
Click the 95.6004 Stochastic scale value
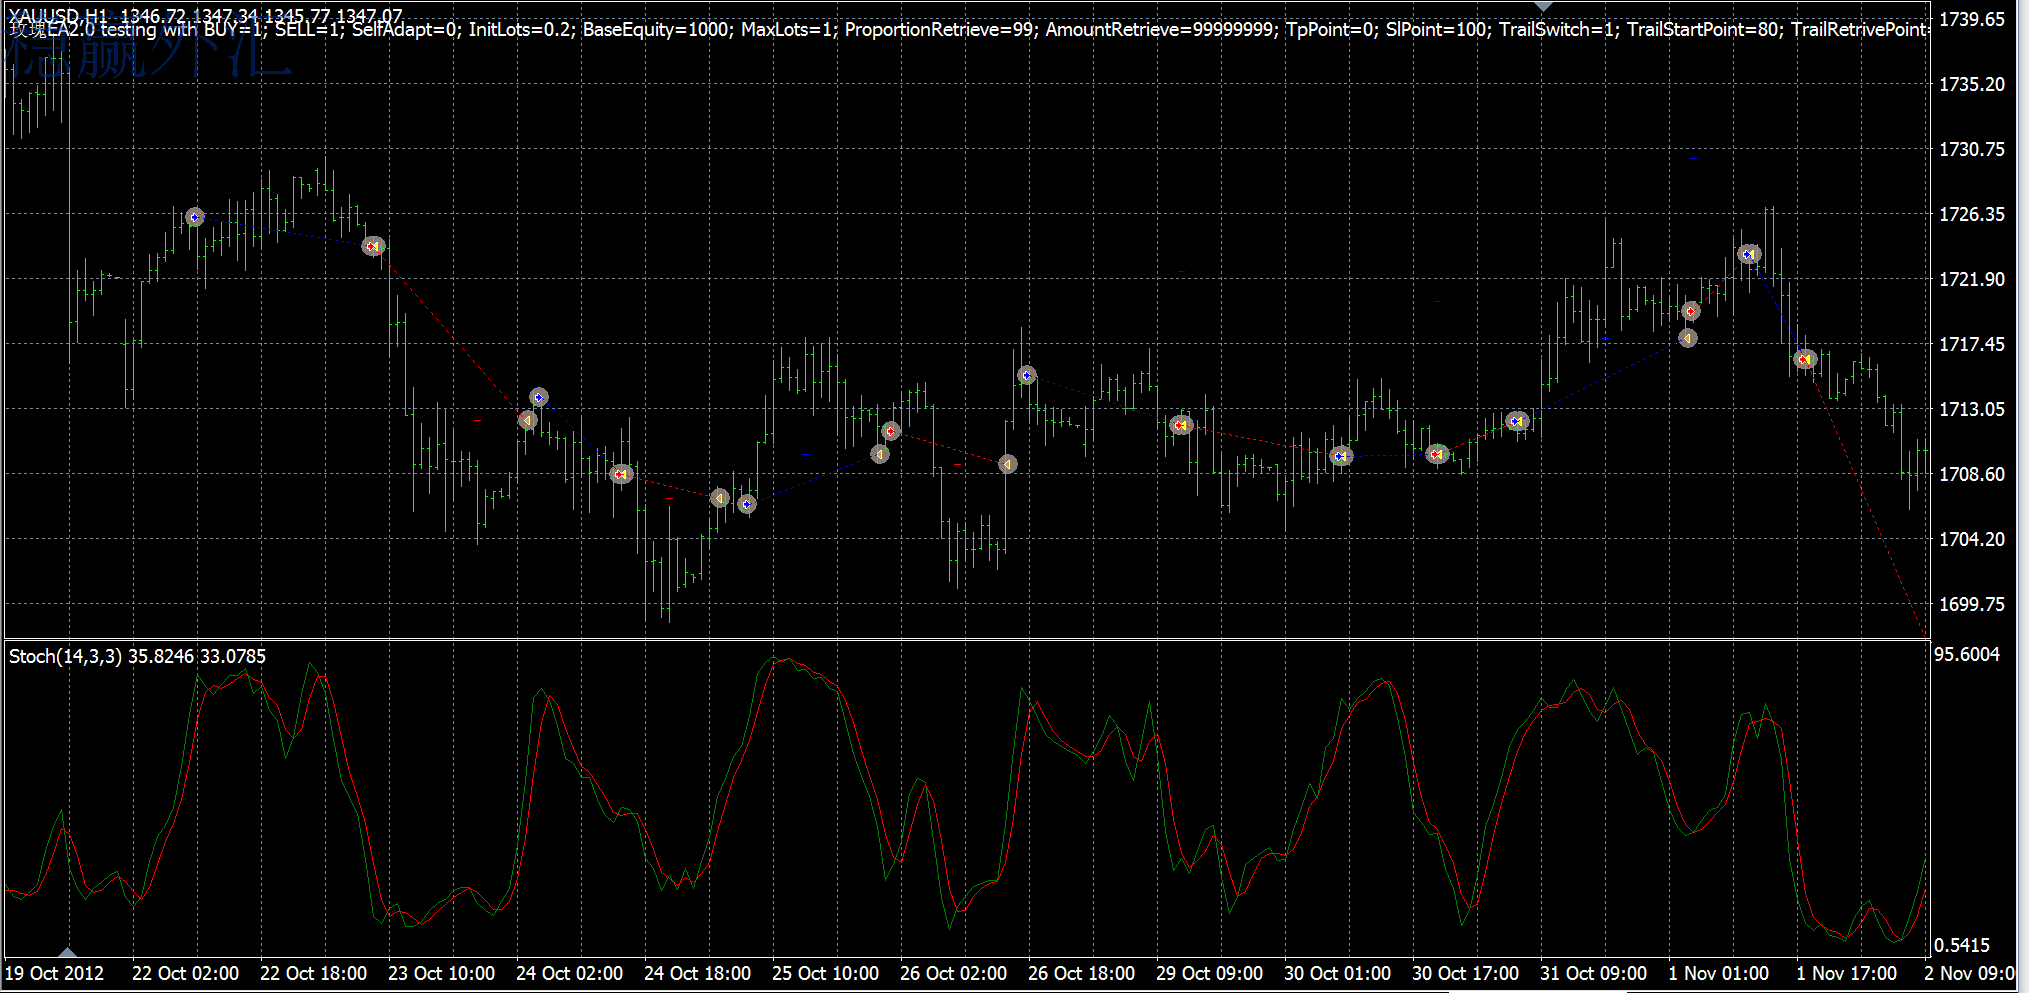coord(1966,654)
